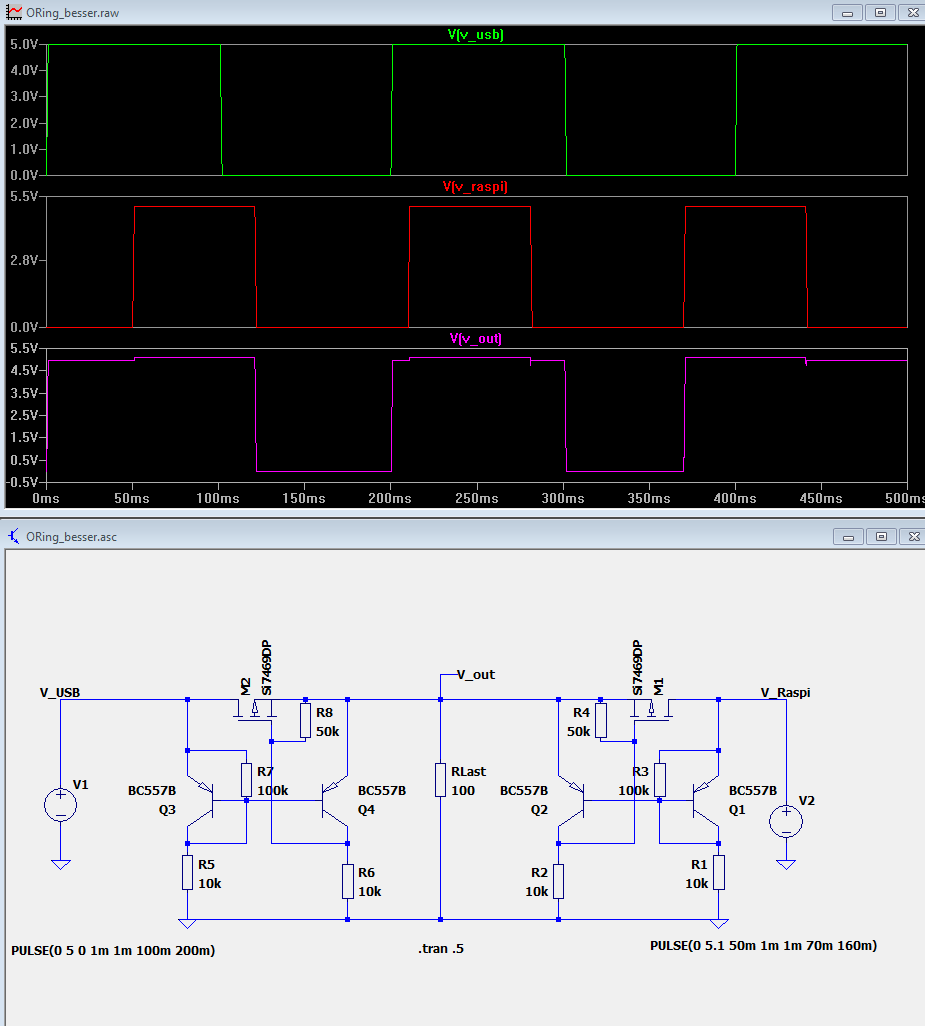Click BC557B label of Q4
The width and height of the screenshot is (925, 1026).
(x=382, y=790)
